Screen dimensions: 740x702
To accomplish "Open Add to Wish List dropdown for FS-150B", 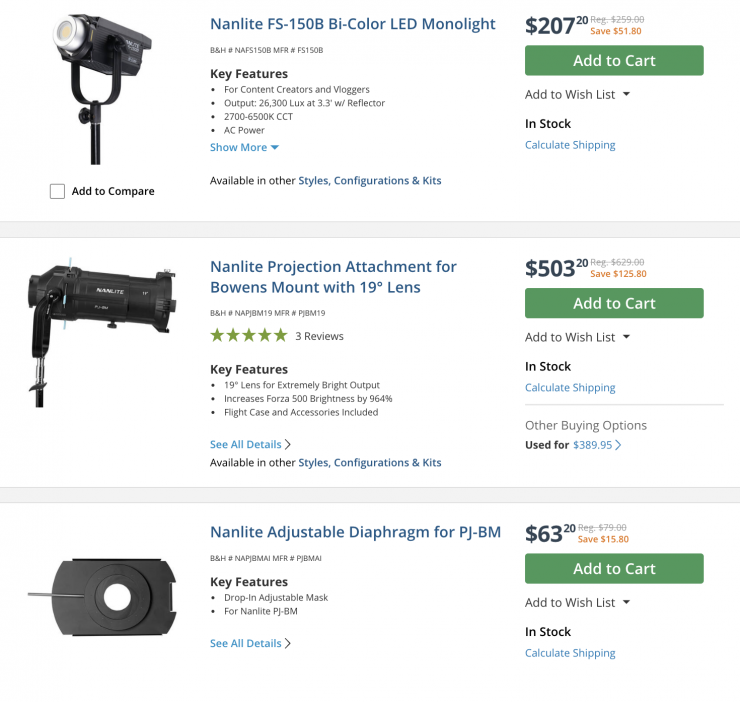I will [x=577, y=94].
